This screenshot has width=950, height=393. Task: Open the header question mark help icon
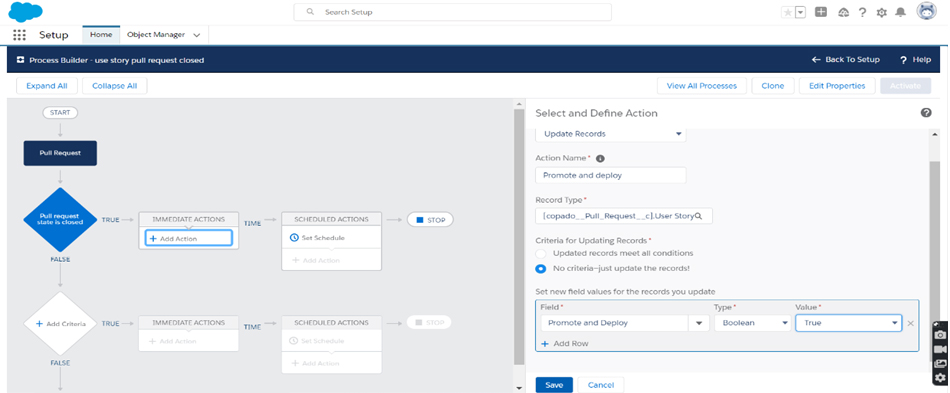click(862, 12)
